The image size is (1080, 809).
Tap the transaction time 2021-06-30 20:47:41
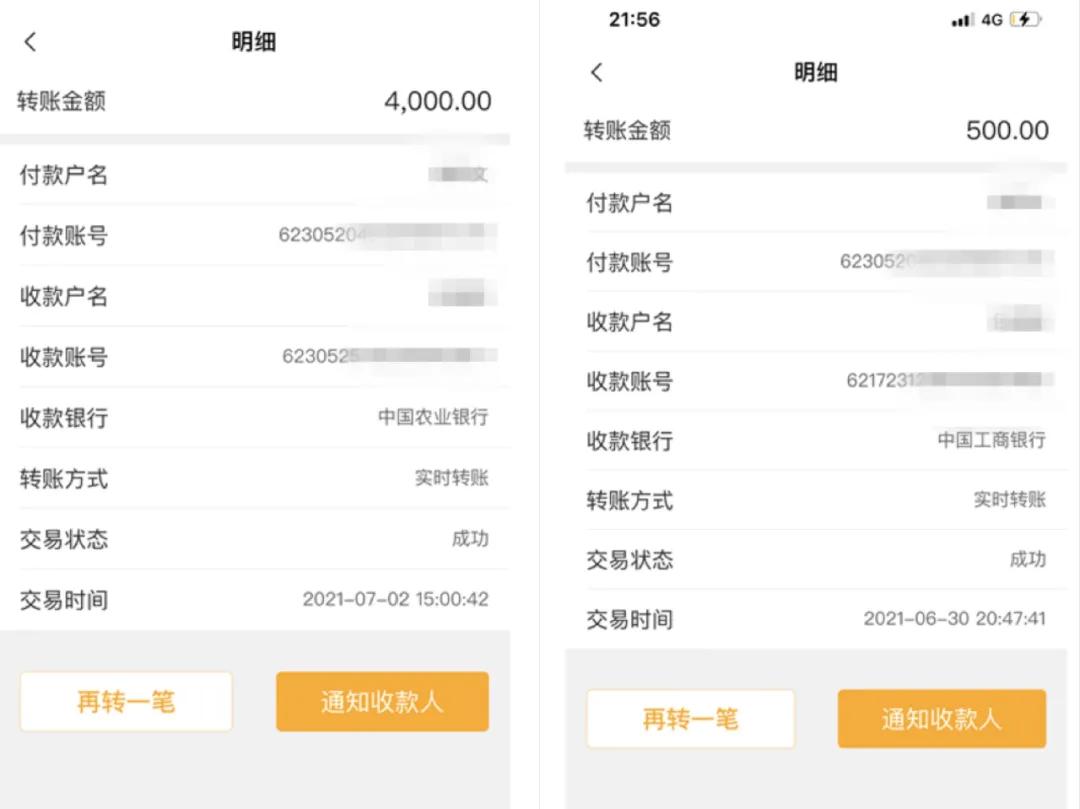coord(957,618)
